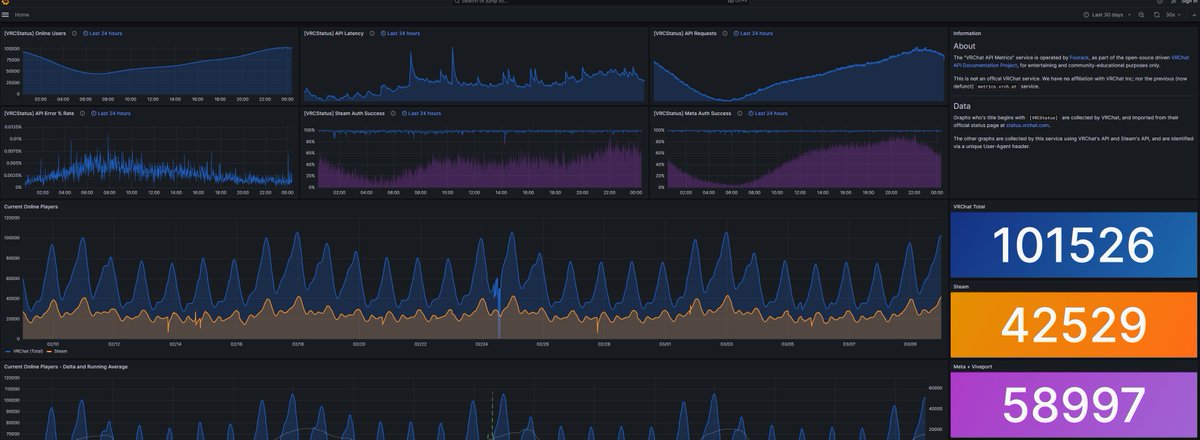Open the 30s auto-refresh interval dropdown
1200x440 pixels.
1173,15
